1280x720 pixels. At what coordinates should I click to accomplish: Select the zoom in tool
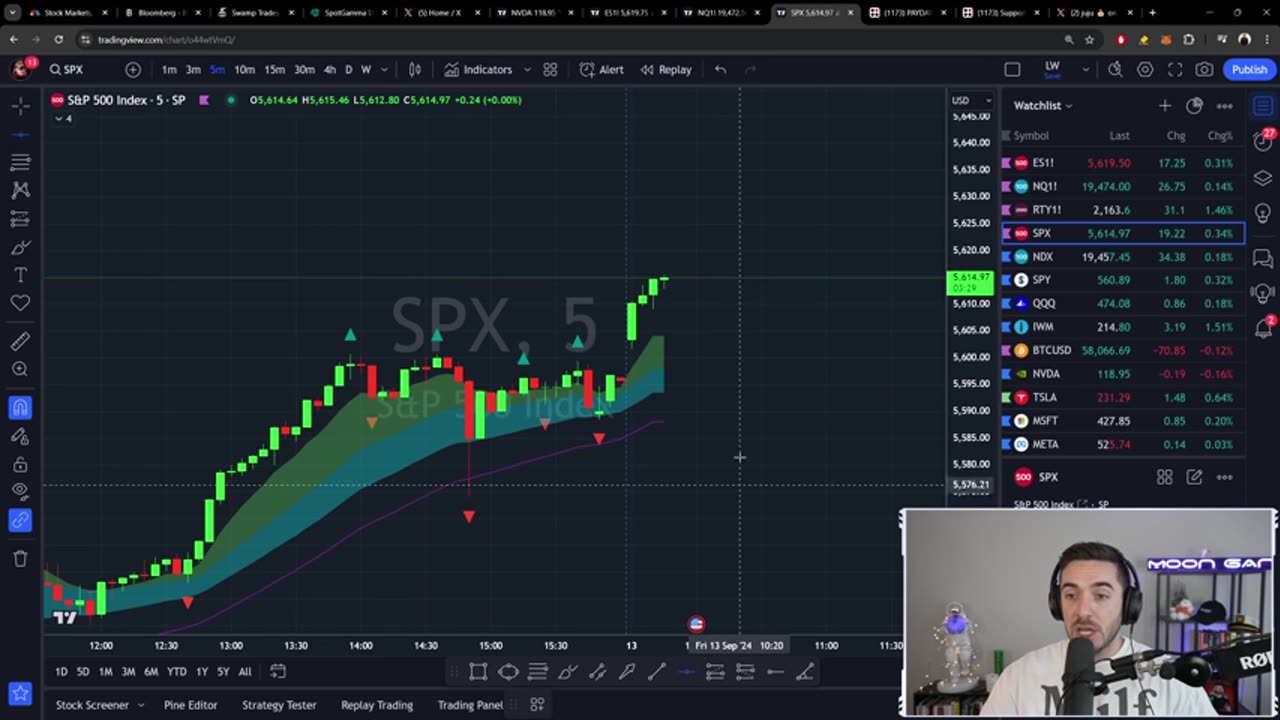[x=20, y=370]
